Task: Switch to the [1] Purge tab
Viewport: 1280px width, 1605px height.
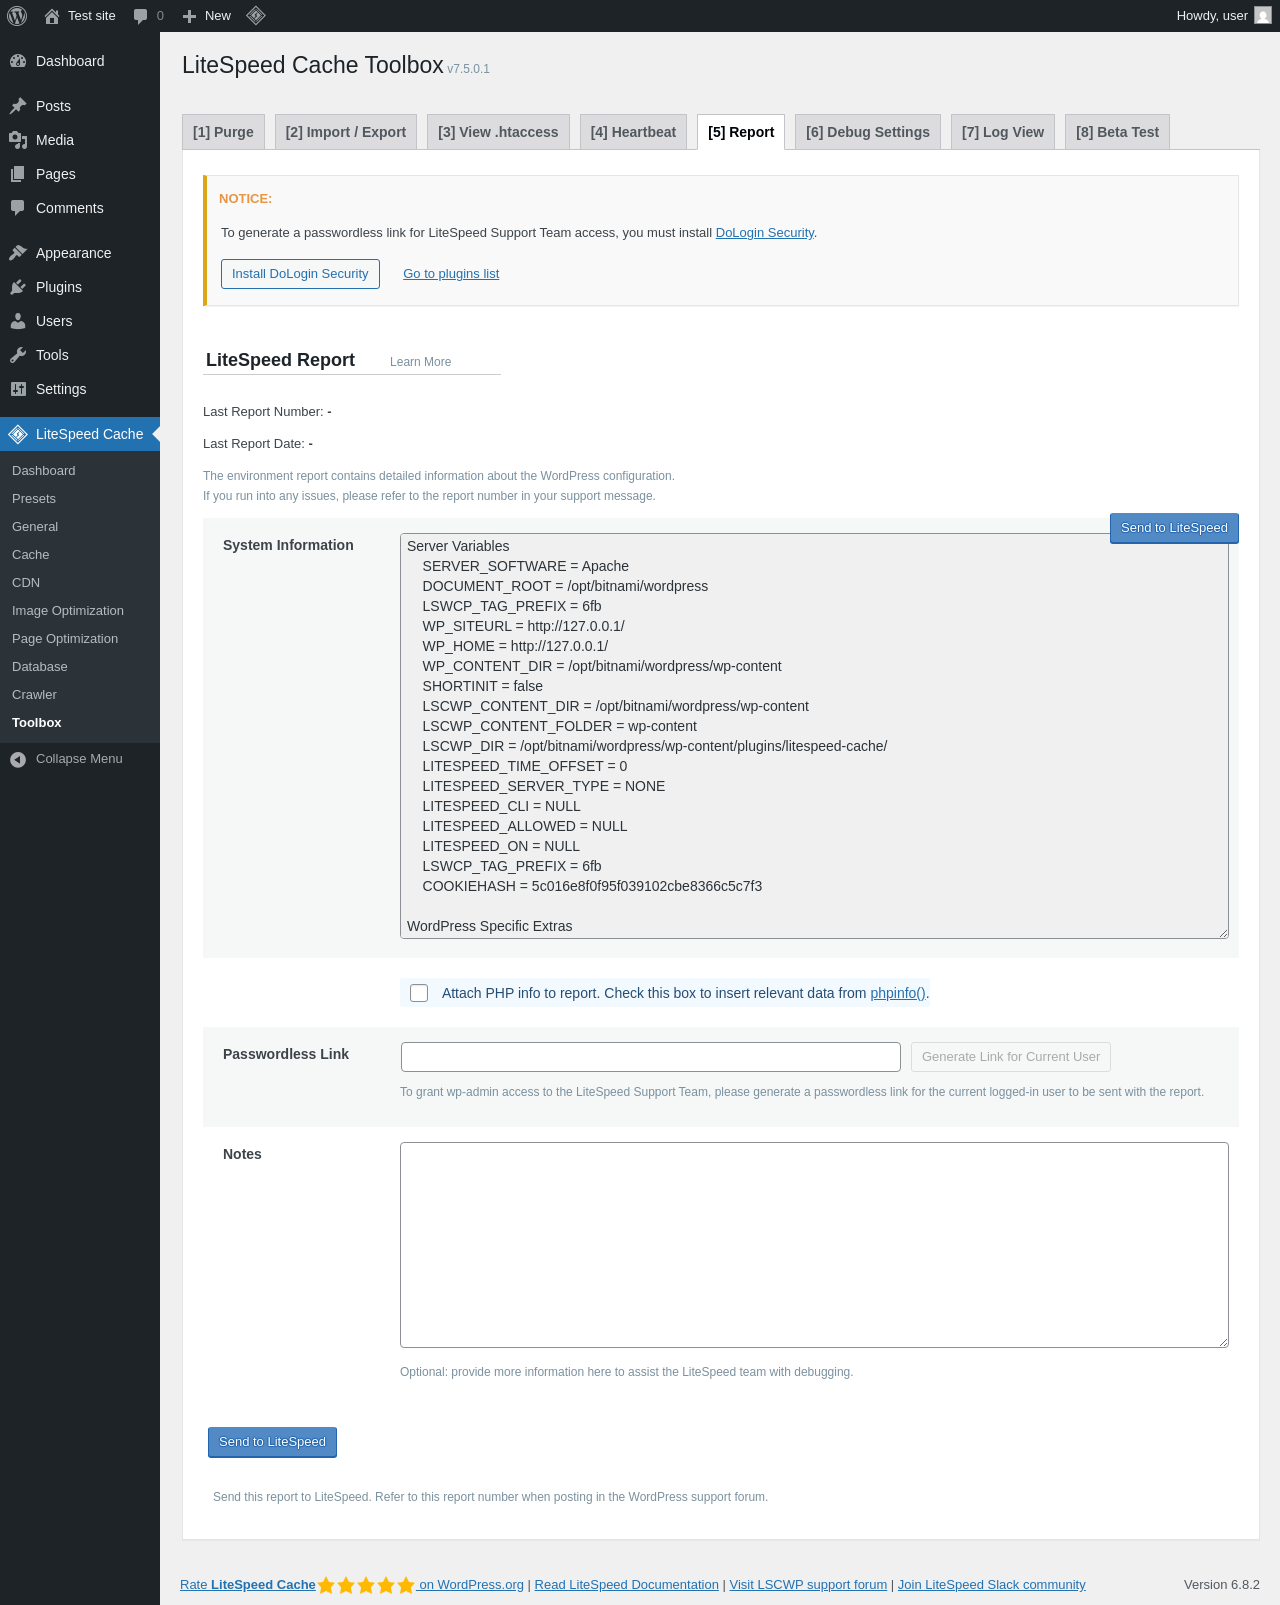Action: pyautogui.click(x=223, y=132)
